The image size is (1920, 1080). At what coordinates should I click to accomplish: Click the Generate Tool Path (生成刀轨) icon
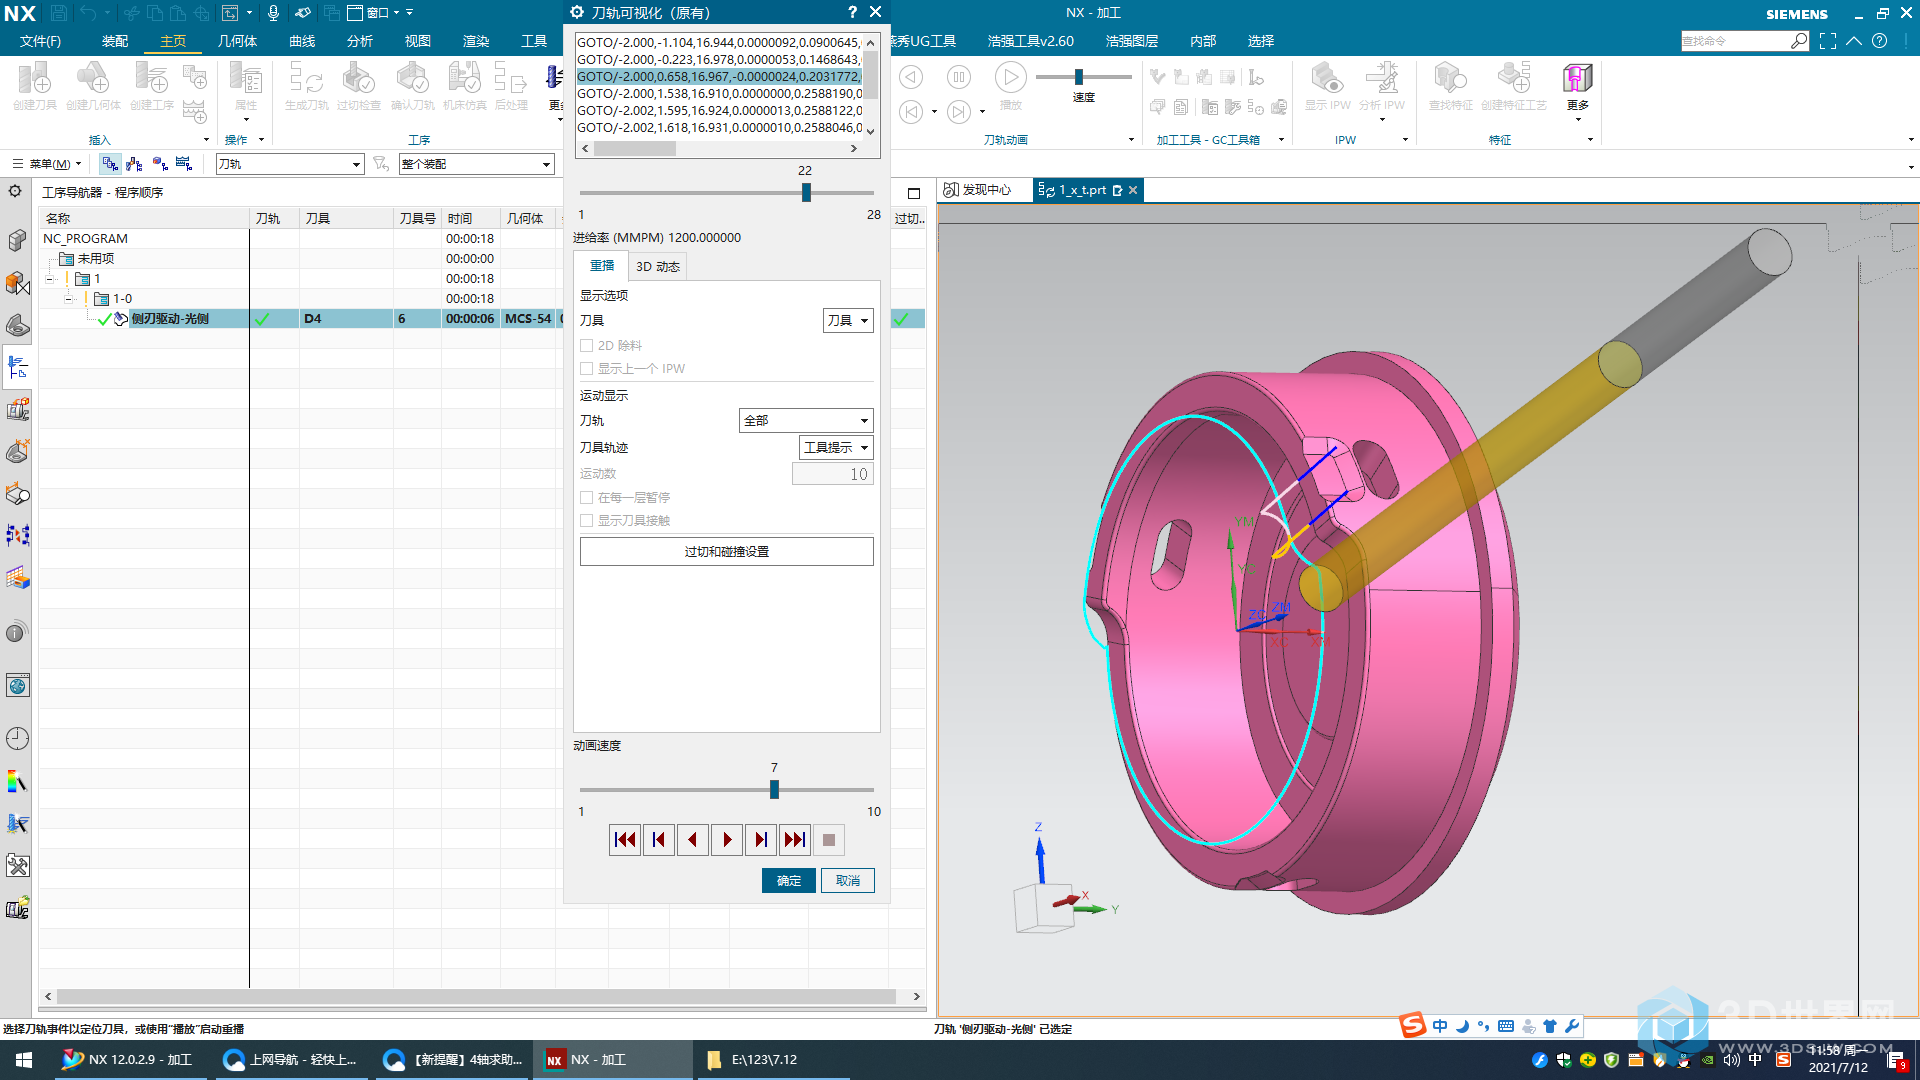click(x=306, y=80)
